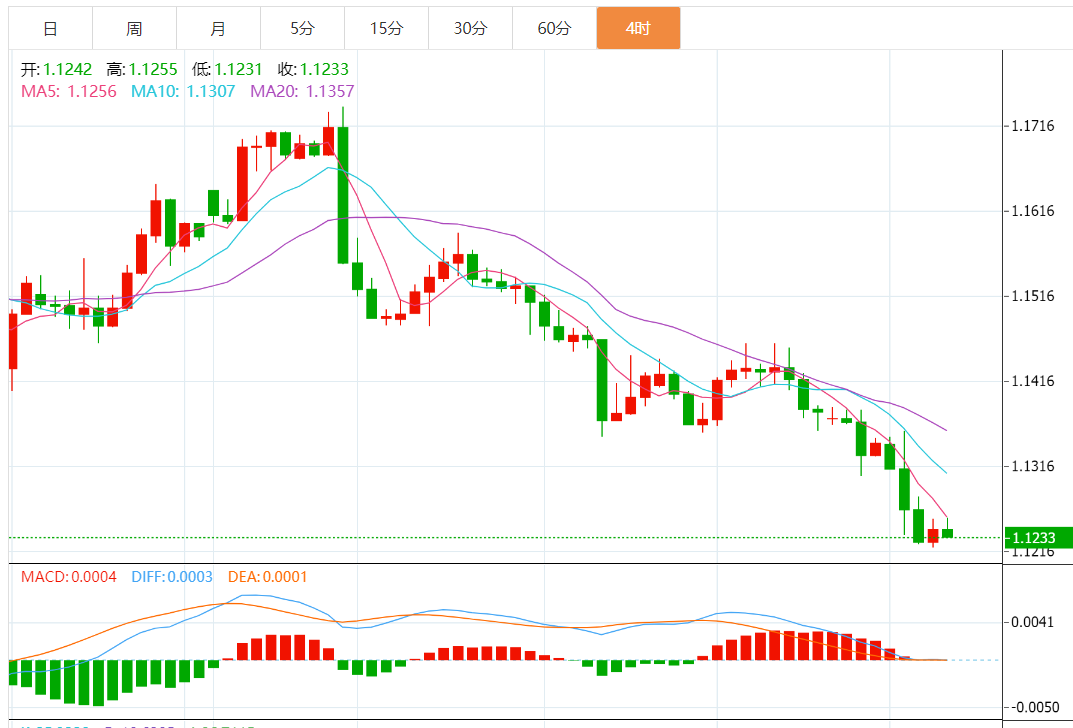Click the MA20 indicator value 1.1357

point(330,91)
